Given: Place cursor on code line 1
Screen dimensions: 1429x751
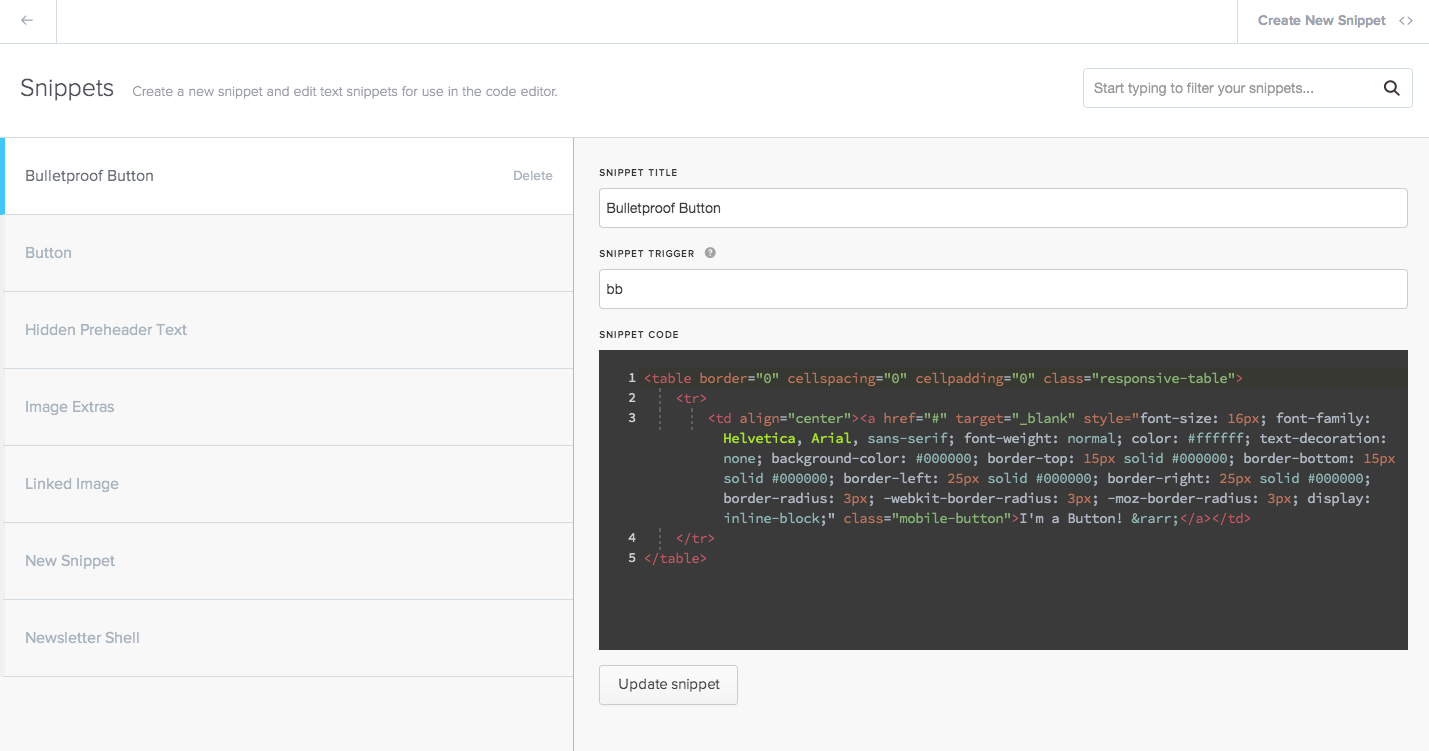Looking at the screenshot, I should point(942,378).
